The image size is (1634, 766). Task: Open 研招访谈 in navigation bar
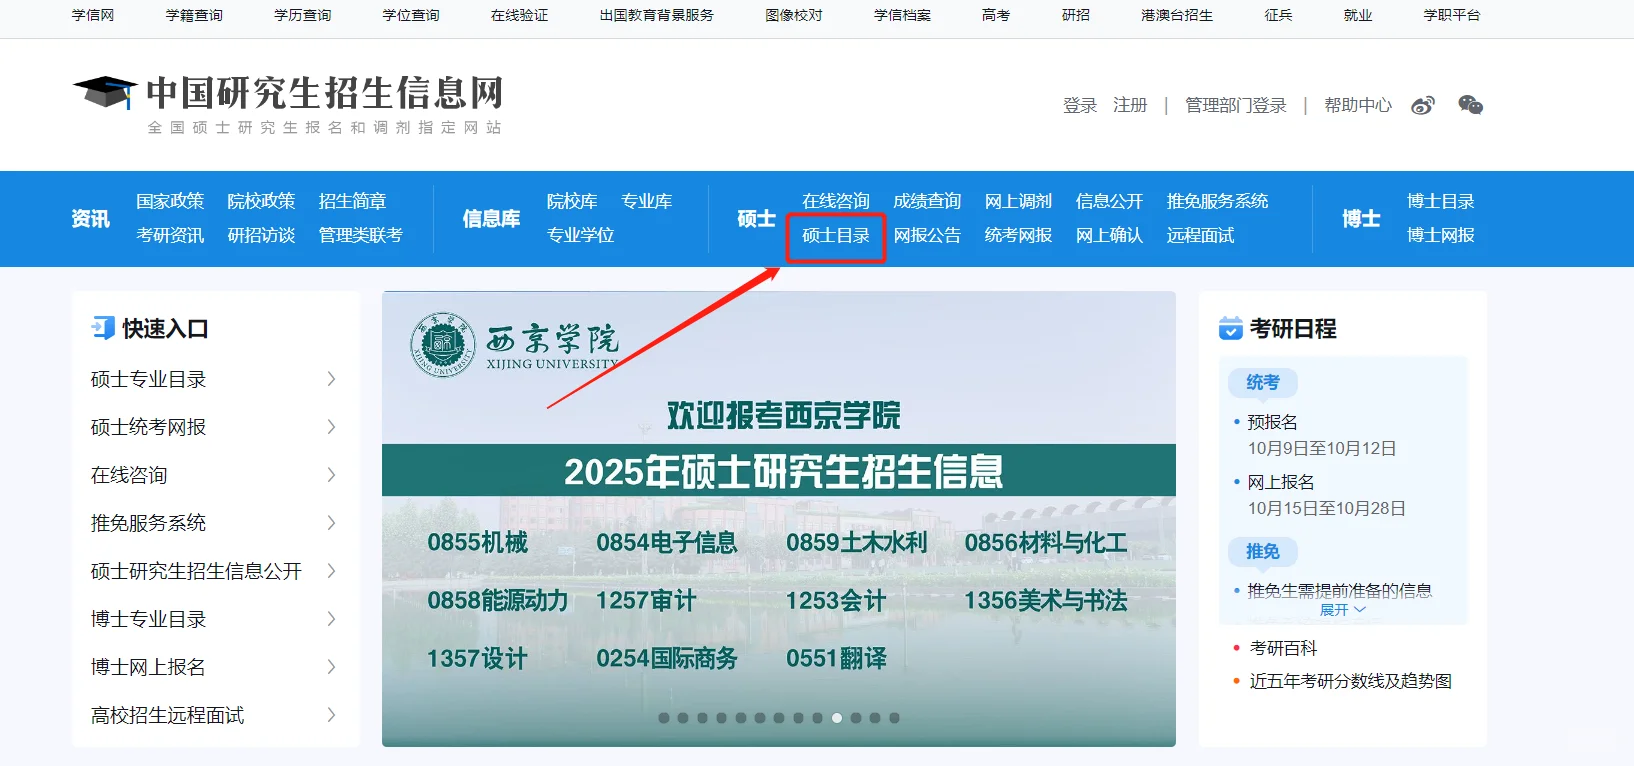pos(261,235)
